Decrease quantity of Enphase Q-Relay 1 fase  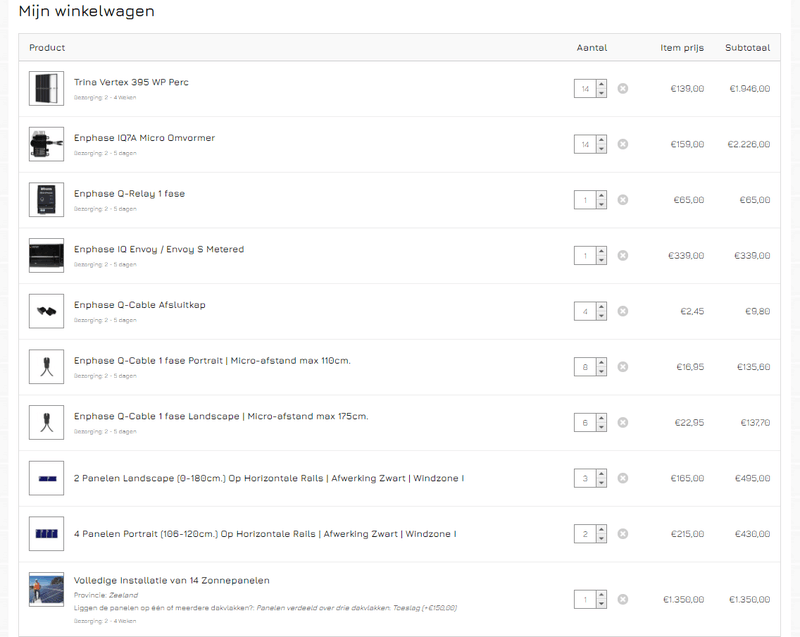pos(602,204)
